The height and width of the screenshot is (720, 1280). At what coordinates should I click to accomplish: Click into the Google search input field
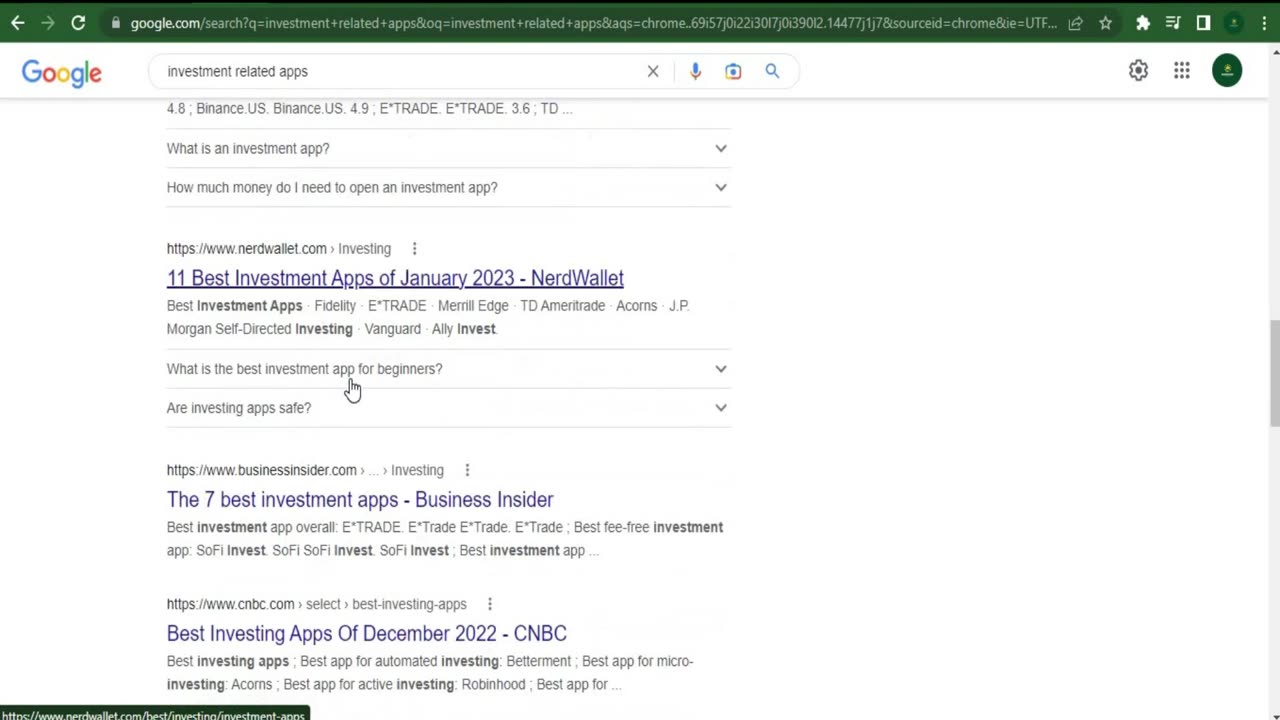[400, 71]
